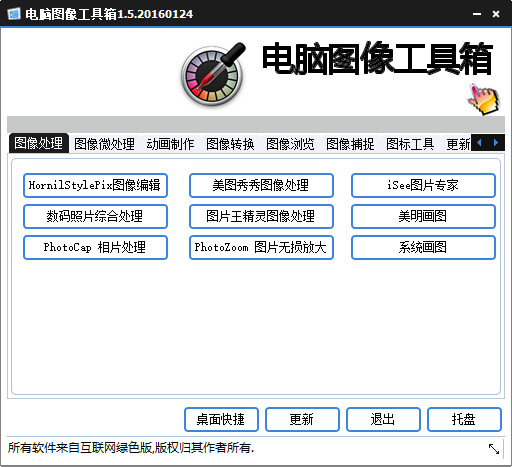This screenshot has height=467, width=512.
Task: Click the pointing hand cursor icon
Action: tap(484, 99)
